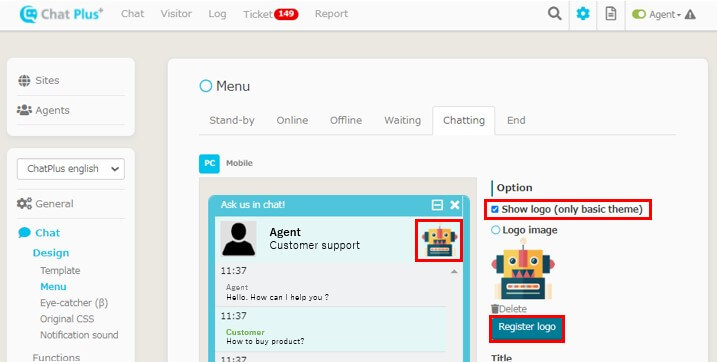Image resolution: width=717 pixels, height=362 pixels.
Task: Select the PC preview mode
Action: point(209,164)
